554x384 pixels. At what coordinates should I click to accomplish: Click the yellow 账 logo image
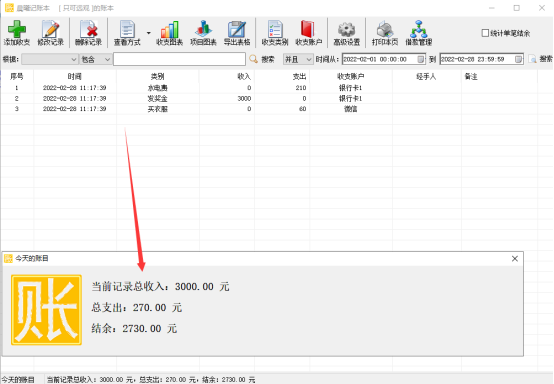click(x=46, y=310)
